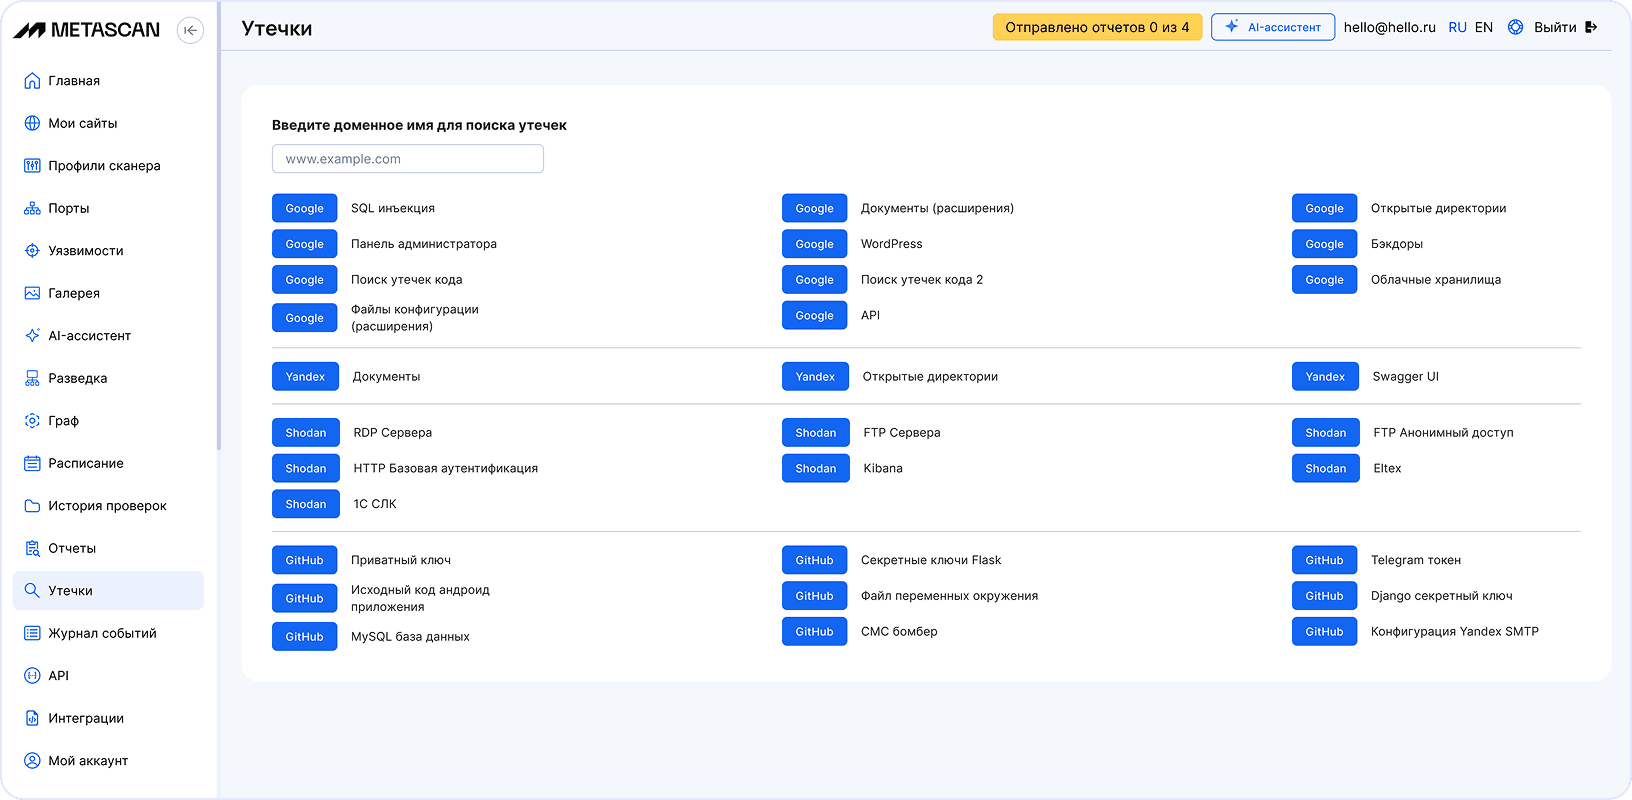Click the AI-ассистент sparkle icon in sidebar
The image size is (1632, 800).
pyautogui.click(x=32, y=336)
